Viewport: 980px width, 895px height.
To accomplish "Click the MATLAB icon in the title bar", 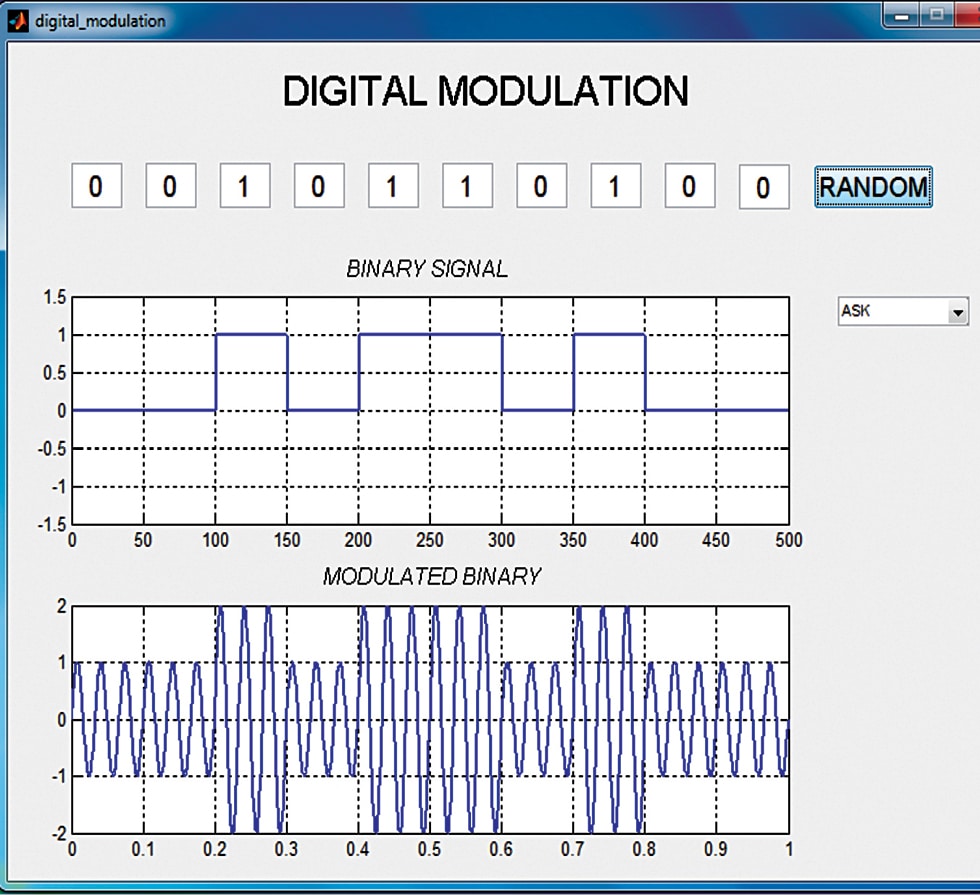I will [x=19, y=20].
